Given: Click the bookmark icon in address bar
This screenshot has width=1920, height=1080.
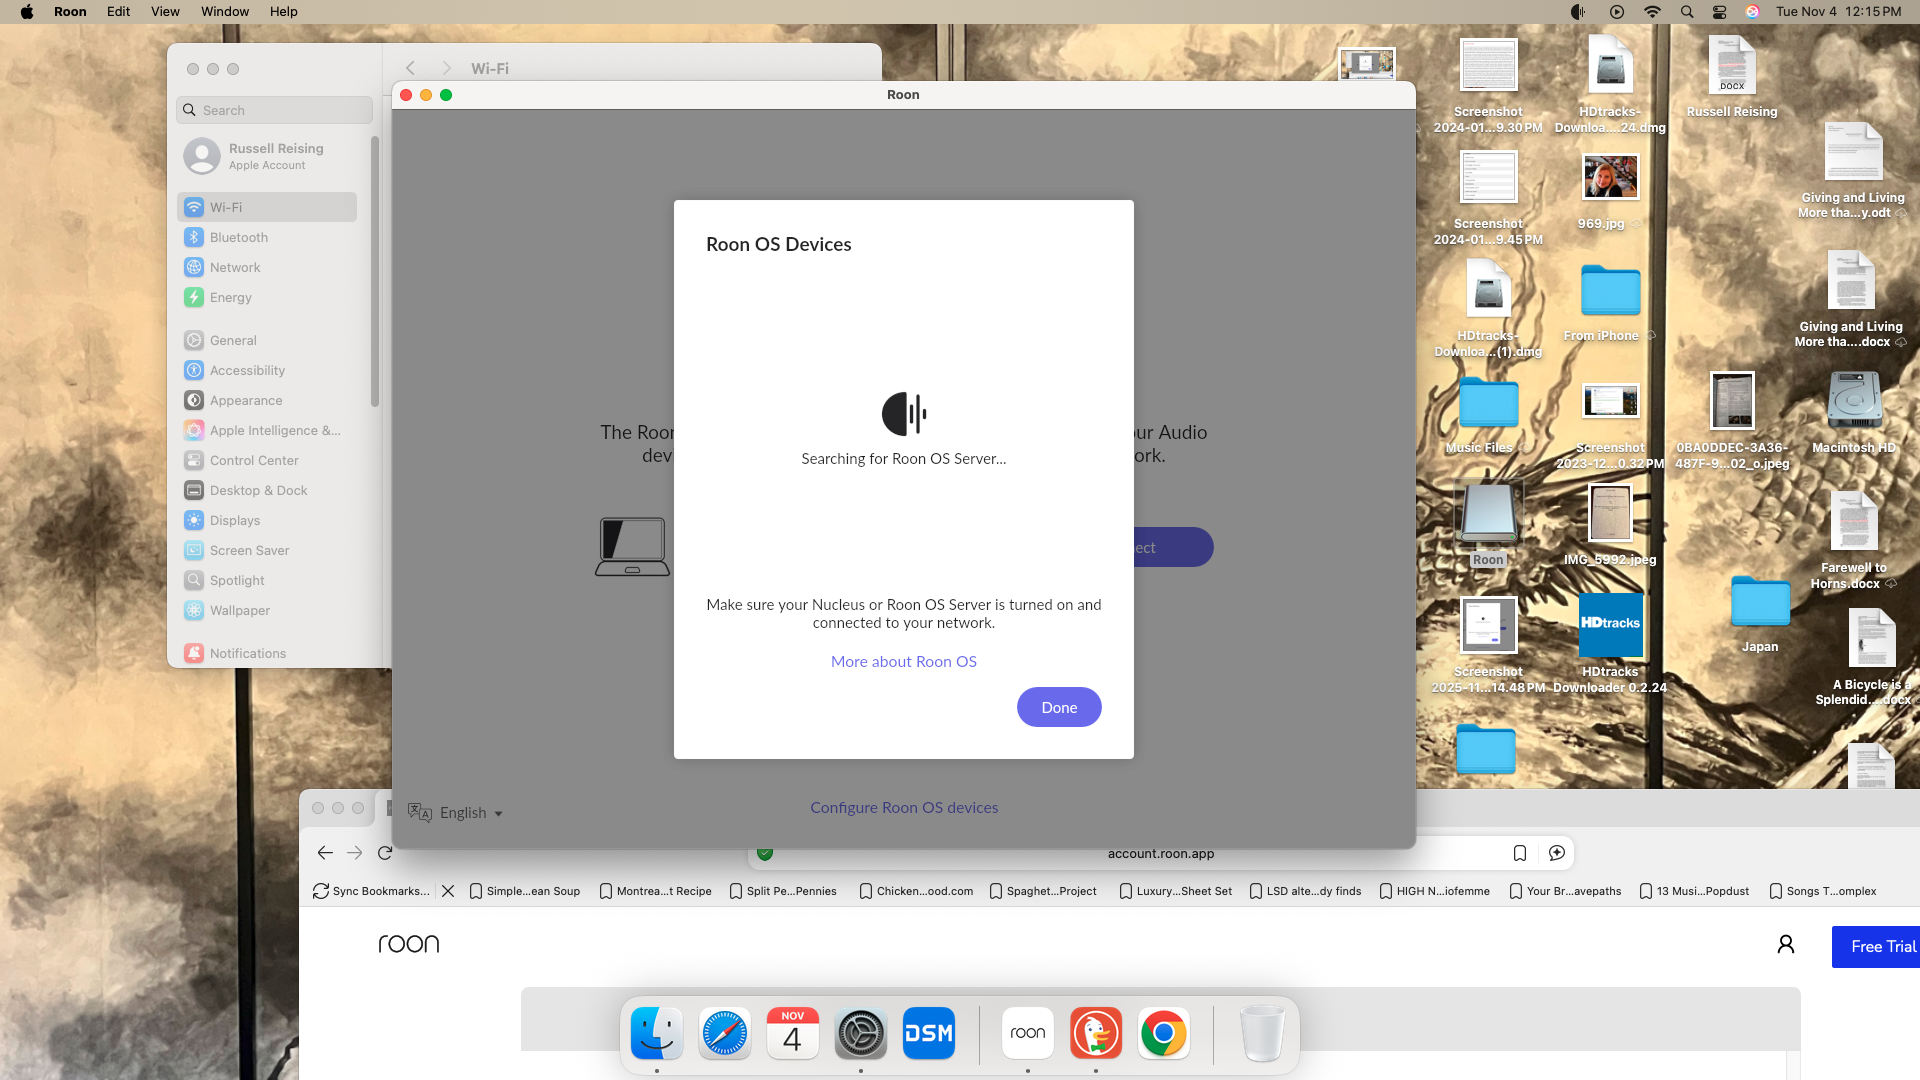Looking at the screenshot, I should 1519,853.
